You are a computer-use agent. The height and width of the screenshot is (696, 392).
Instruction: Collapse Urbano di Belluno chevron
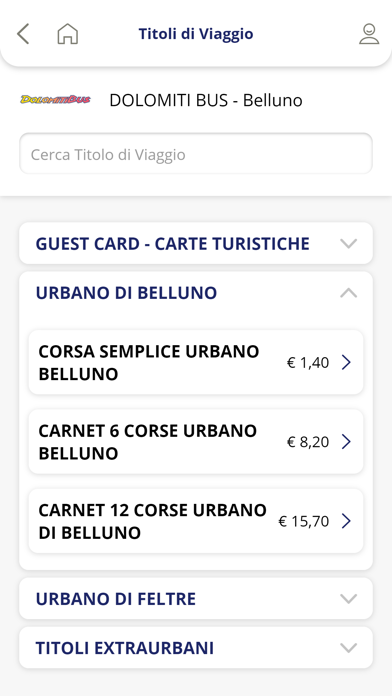click(348, 293)
